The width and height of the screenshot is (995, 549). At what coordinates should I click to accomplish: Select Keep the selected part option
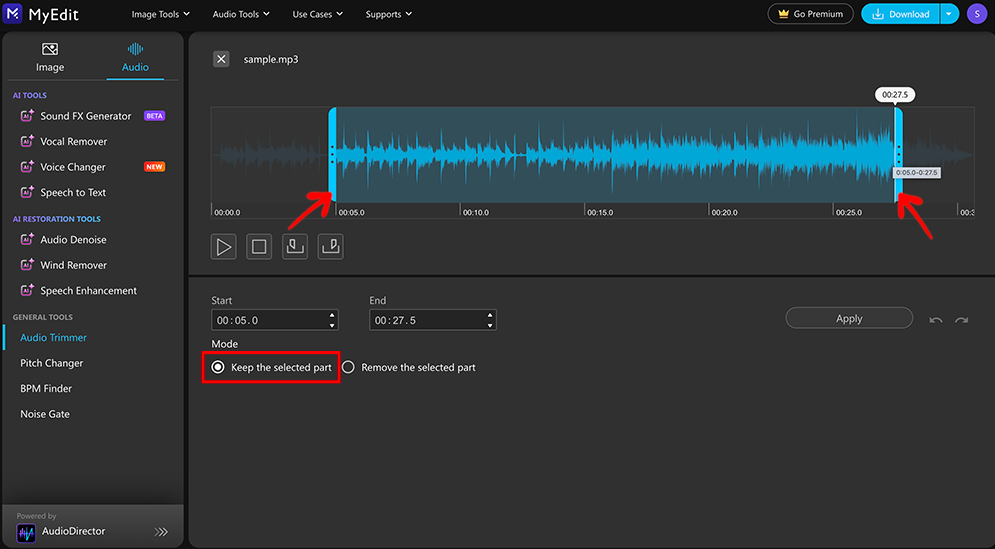pyautogui.click(x=218, y=368)
